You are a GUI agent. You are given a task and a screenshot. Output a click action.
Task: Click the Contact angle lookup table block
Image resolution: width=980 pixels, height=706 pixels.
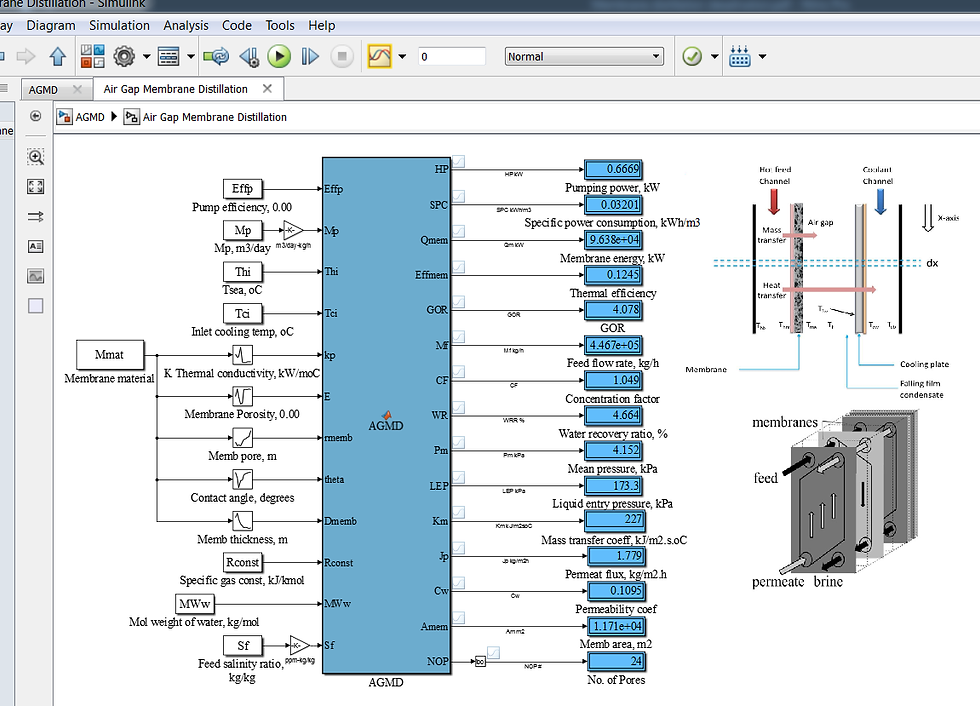click(242, 479)
